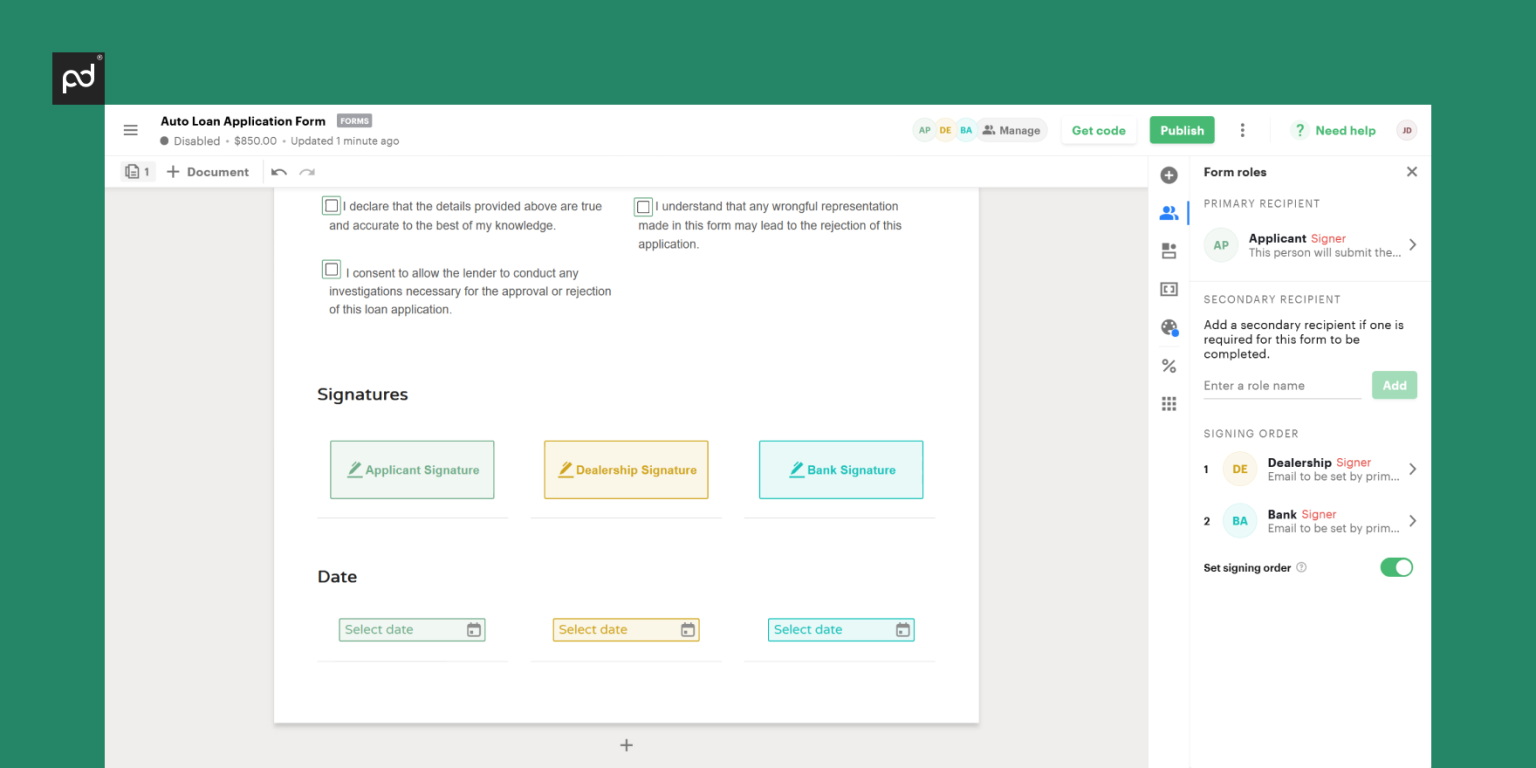1536x768 pixels.
Task: Expand the Dealership signer role details
Action: 1412,469
